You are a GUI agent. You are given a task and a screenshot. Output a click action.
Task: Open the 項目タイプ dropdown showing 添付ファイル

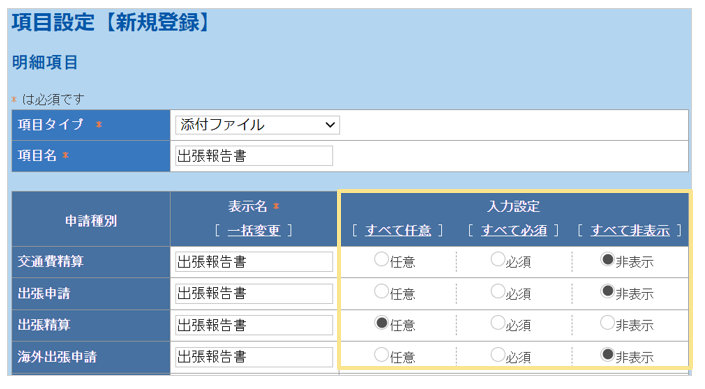click(257, 125)
